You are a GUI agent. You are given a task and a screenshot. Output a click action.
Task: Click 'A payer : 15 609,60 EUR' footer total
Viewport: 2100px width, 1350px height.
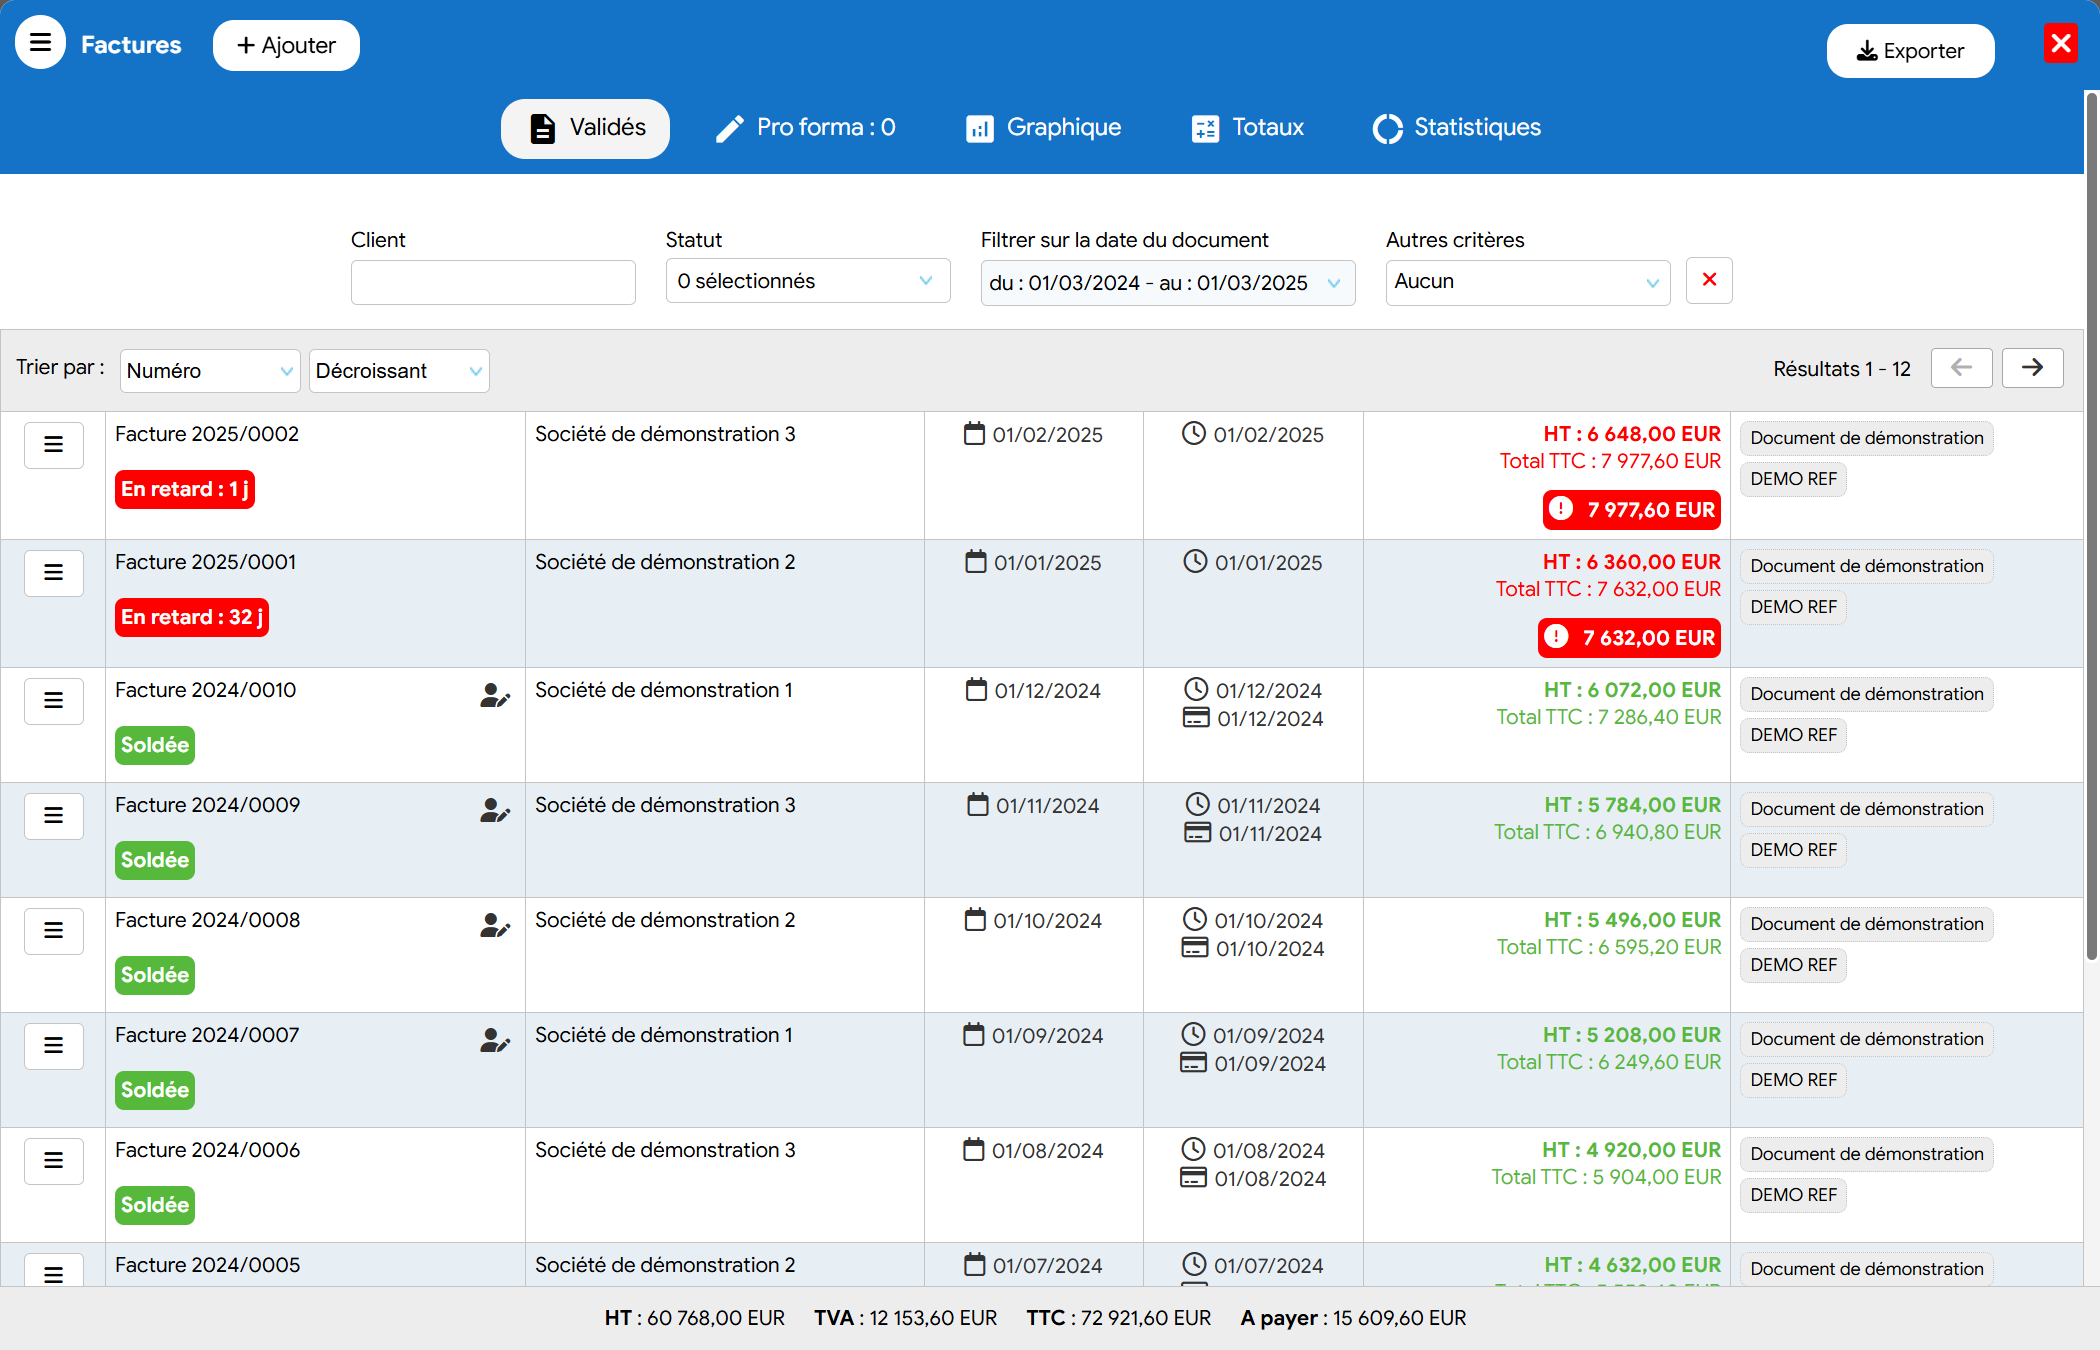click(1353, 1318)
